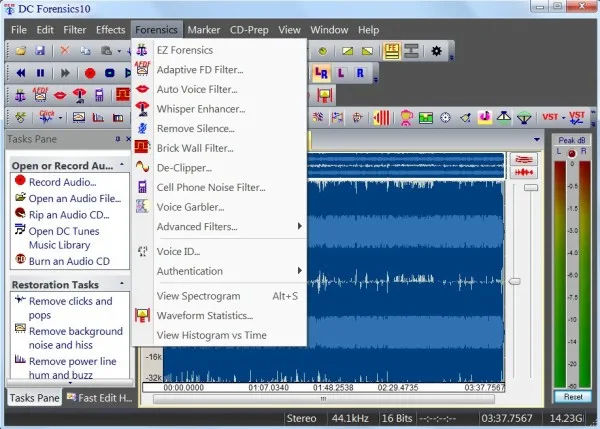600x429 pixels.
Task: Click the EZ Forensics scales toolbar icon
Action: [x=20, y=95]
